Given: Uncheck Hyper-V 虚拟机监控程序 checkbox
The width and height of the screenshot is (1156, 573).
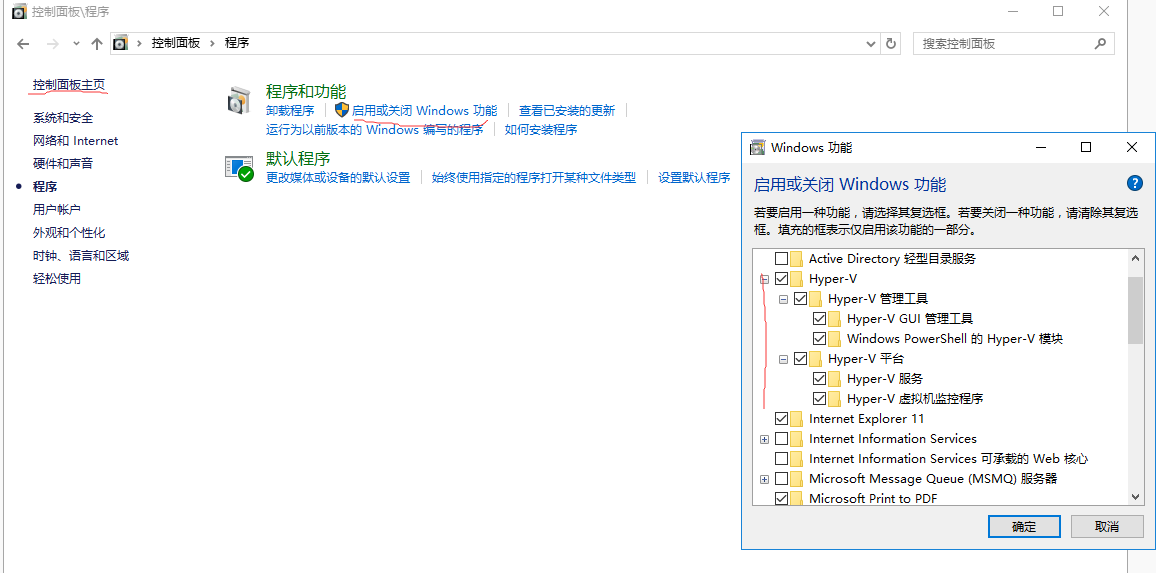Looking at the screenshot, I should click(819, 399).
